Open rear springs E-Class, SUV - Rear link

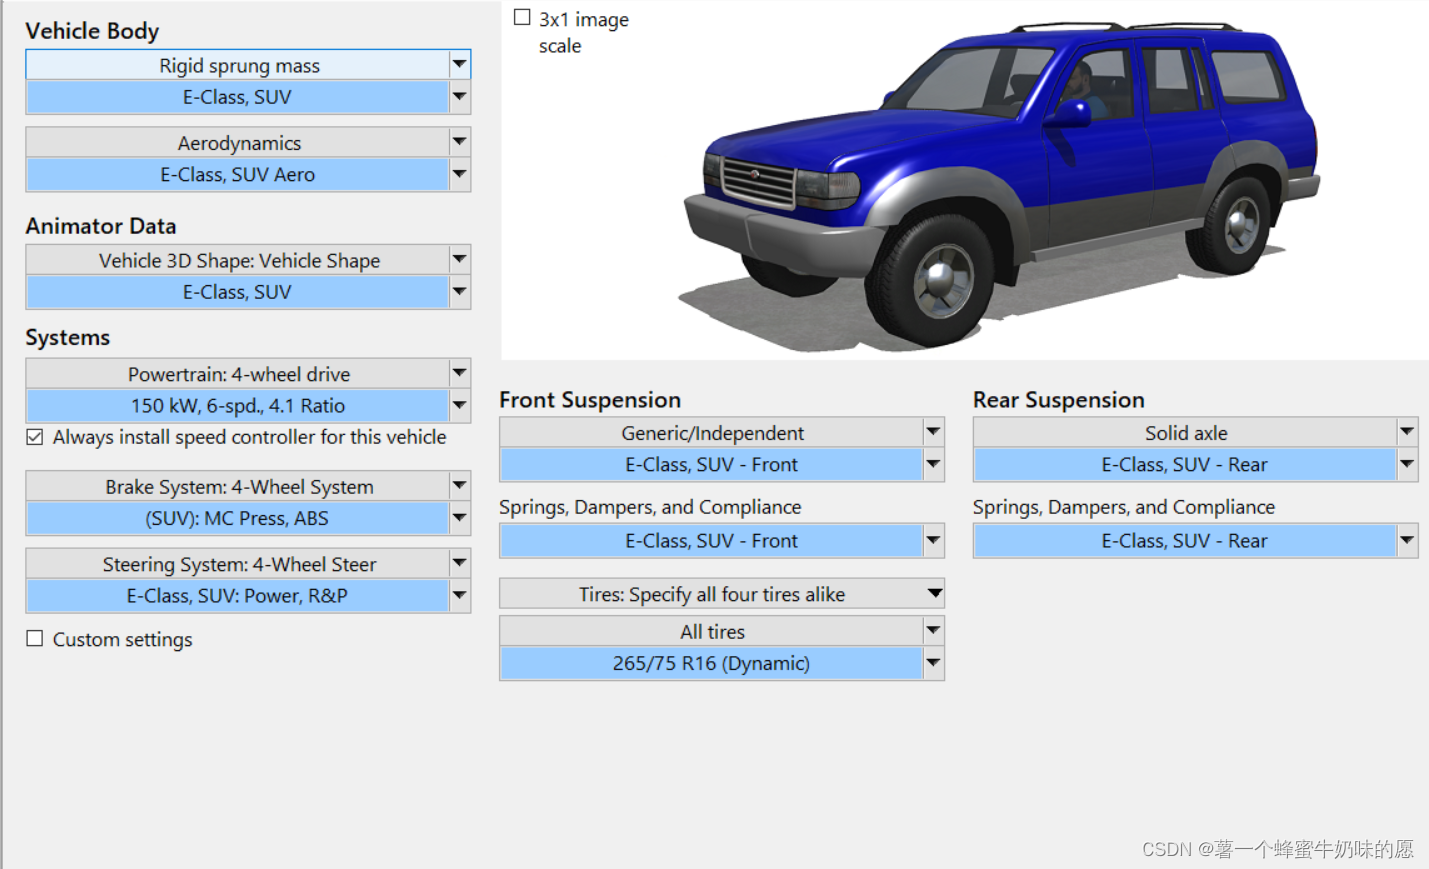coord(1186,540)
